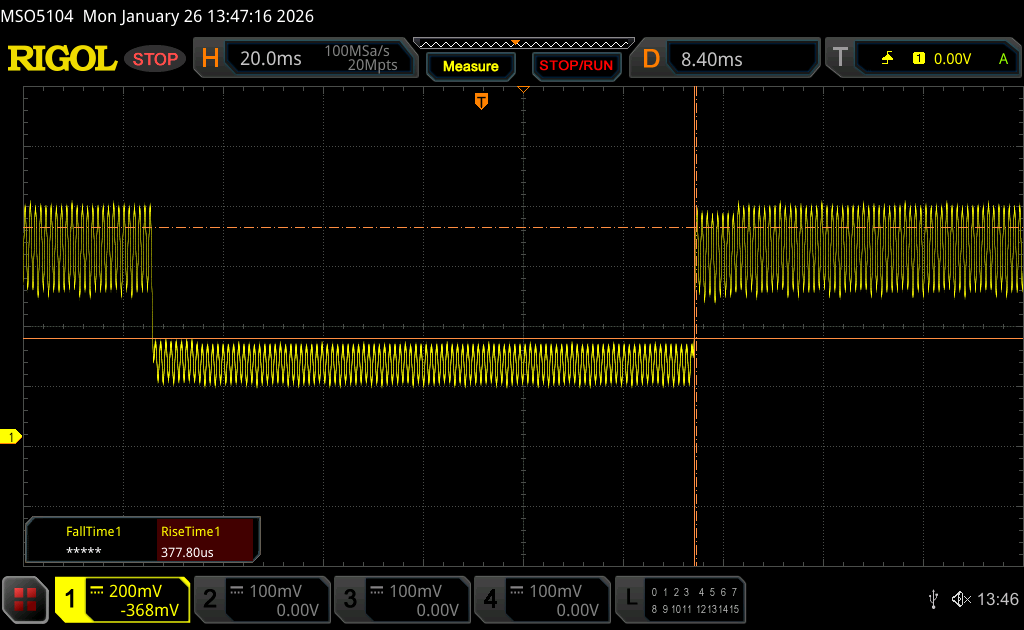The image size is (1024, 630).
Task: Toggle channel 1 with the 200mV box
Action: [122, 599]
